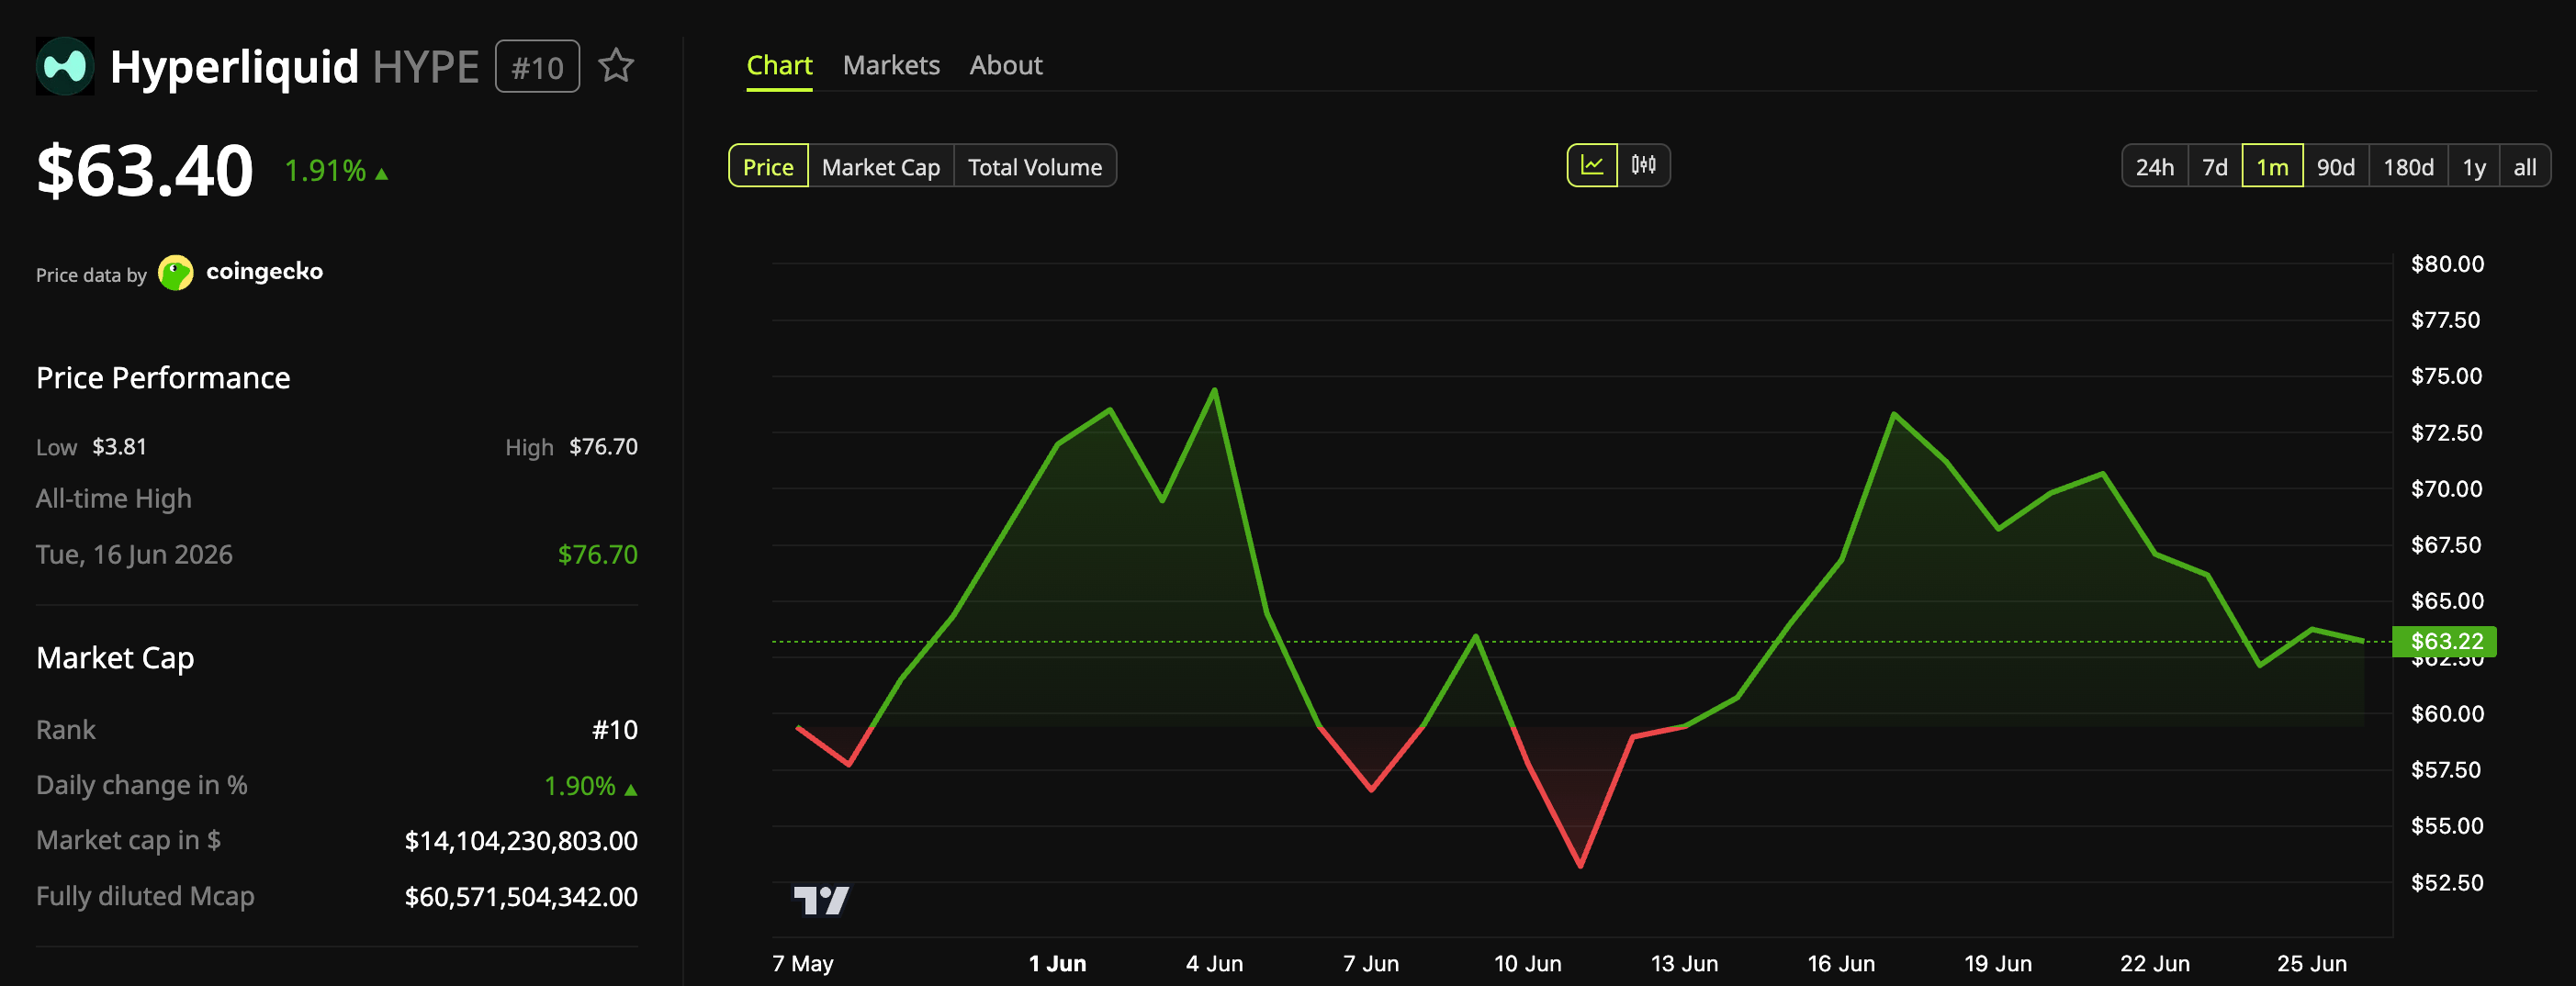Click the green arrow beside 1.91%
This screenshot has height=986, width=2576.
(x=381, y=174)
